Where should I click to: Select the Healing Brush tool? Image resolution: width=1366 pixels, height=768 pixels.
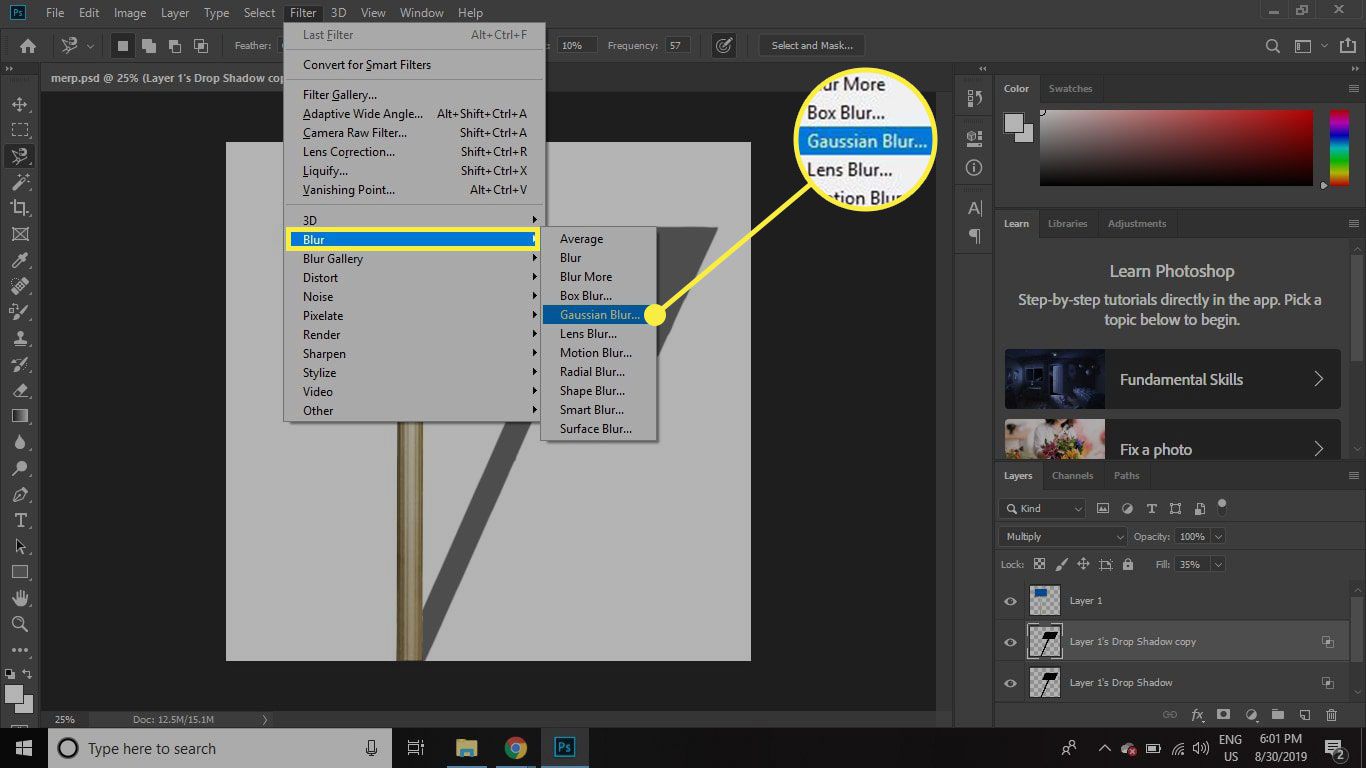point(19,286)
